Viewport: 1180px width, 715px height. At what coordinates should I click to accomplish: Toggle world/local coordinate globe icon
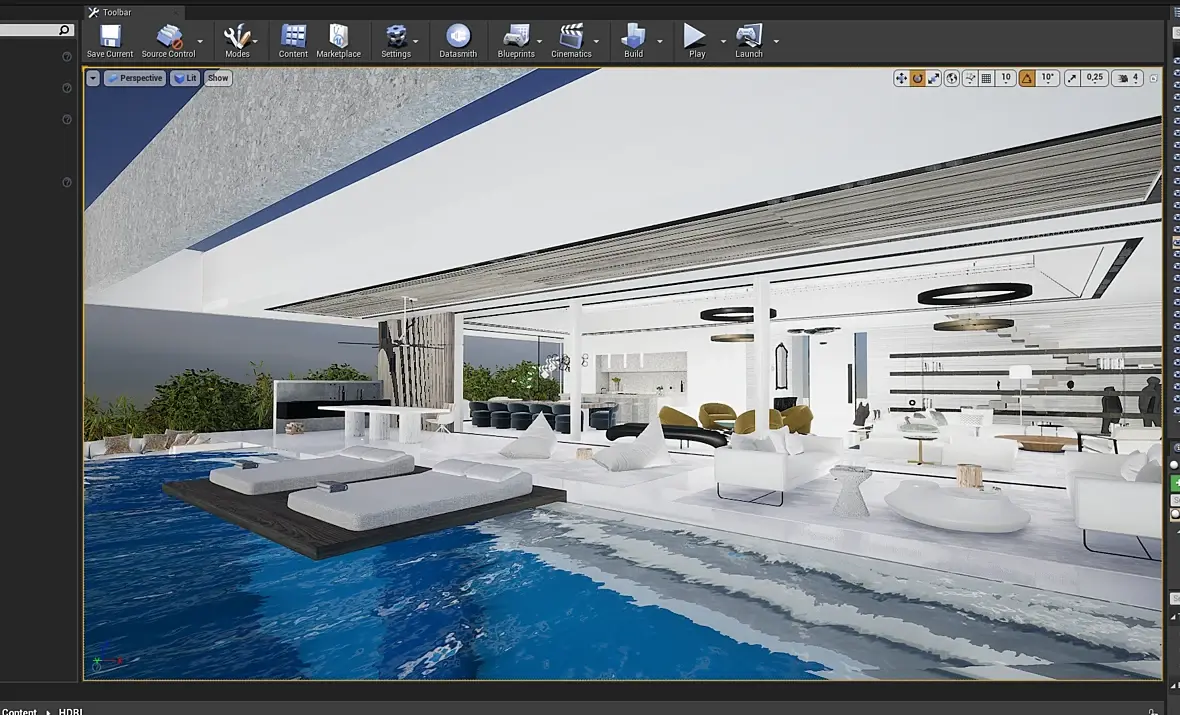click(952, 78)
